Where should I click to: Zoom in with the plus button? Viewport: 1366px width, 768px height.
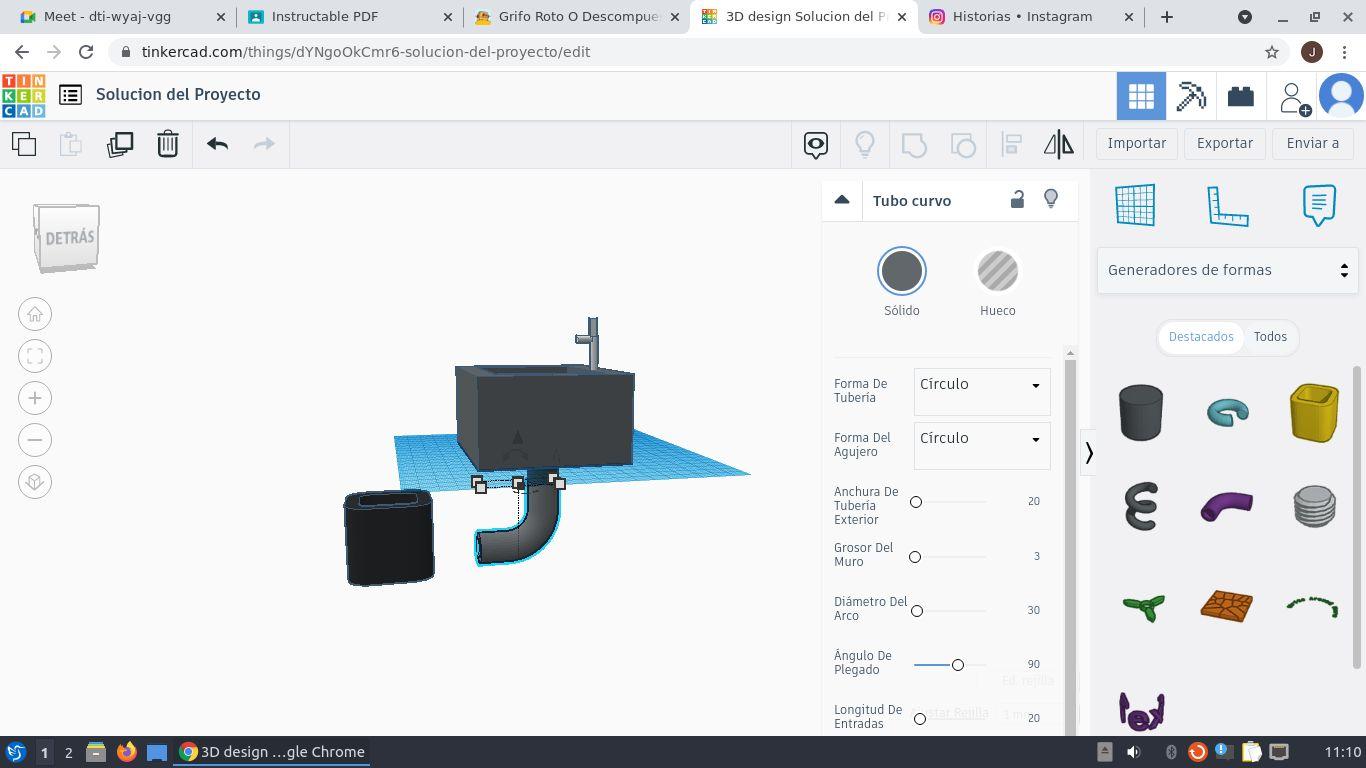(35, 398)
